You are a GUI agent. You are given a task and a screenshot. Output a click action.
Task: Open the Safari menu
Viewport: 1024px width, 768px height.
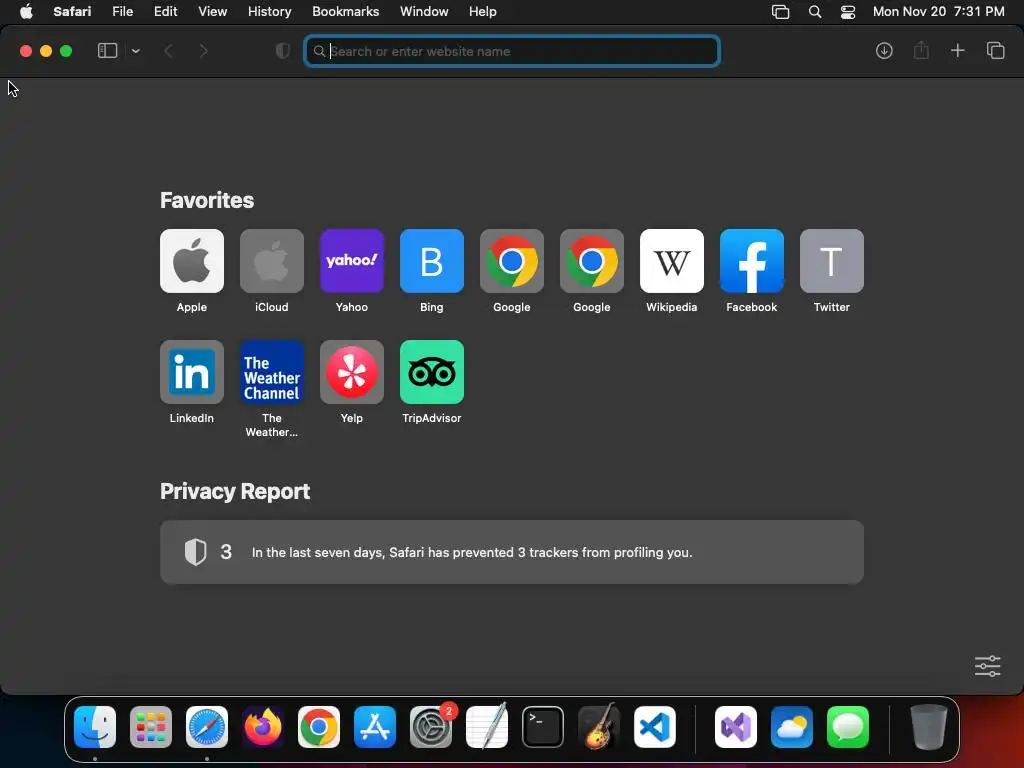(x=72, y=12)
